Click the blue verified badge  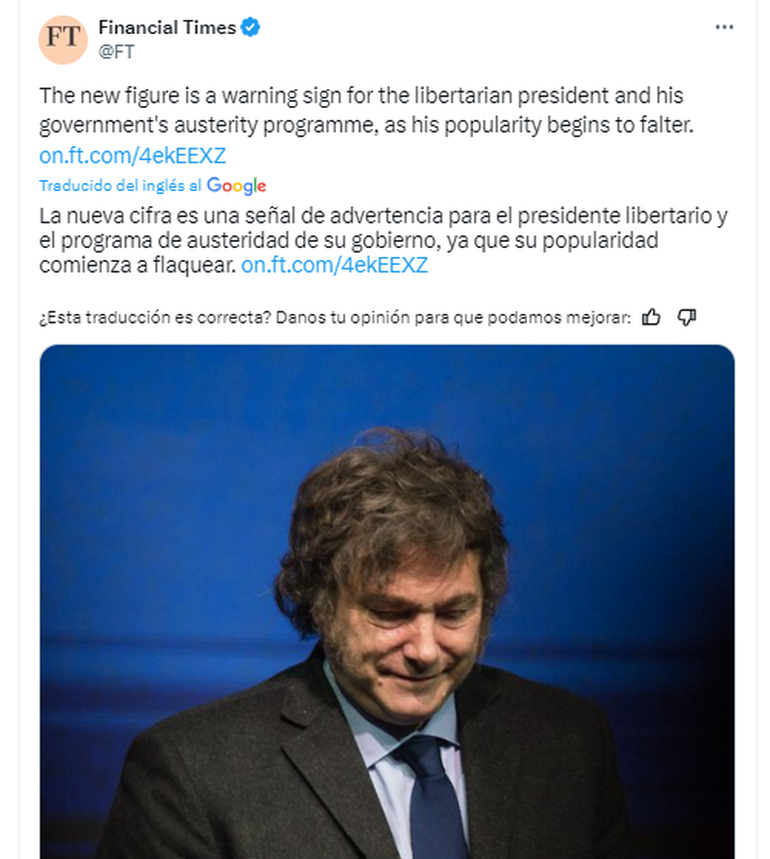(x=251, y=28)
